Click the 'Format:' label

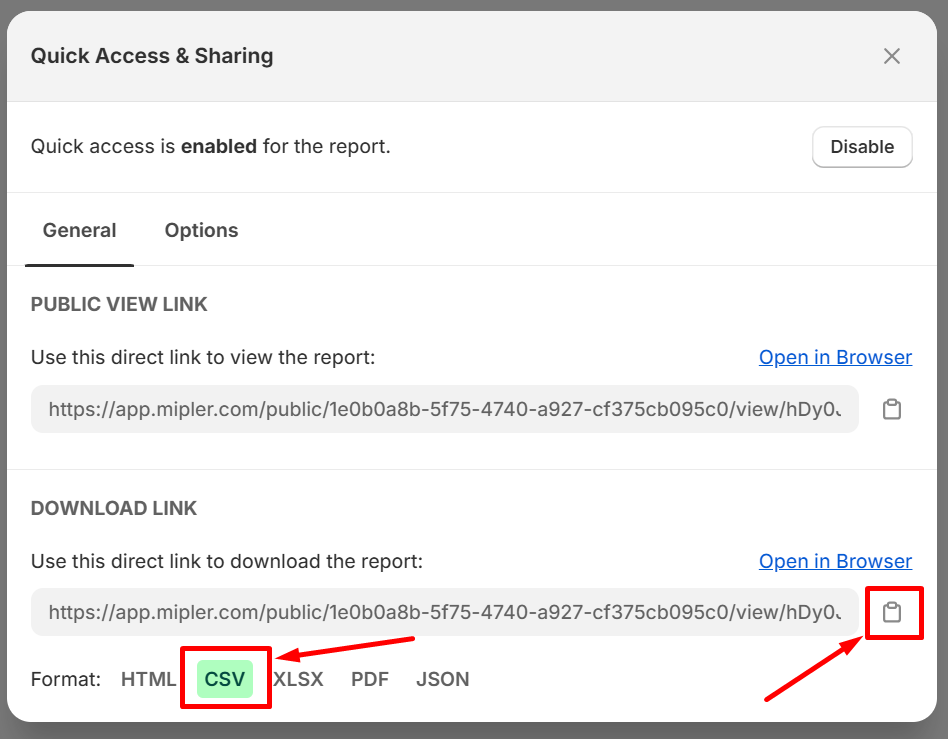pos(66,680)
